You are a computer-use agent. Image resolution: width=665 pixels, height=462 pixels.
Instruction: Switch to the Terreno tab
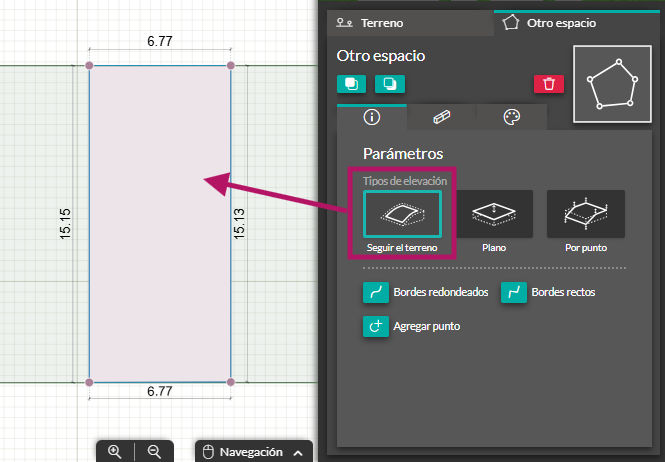(410, 23)
